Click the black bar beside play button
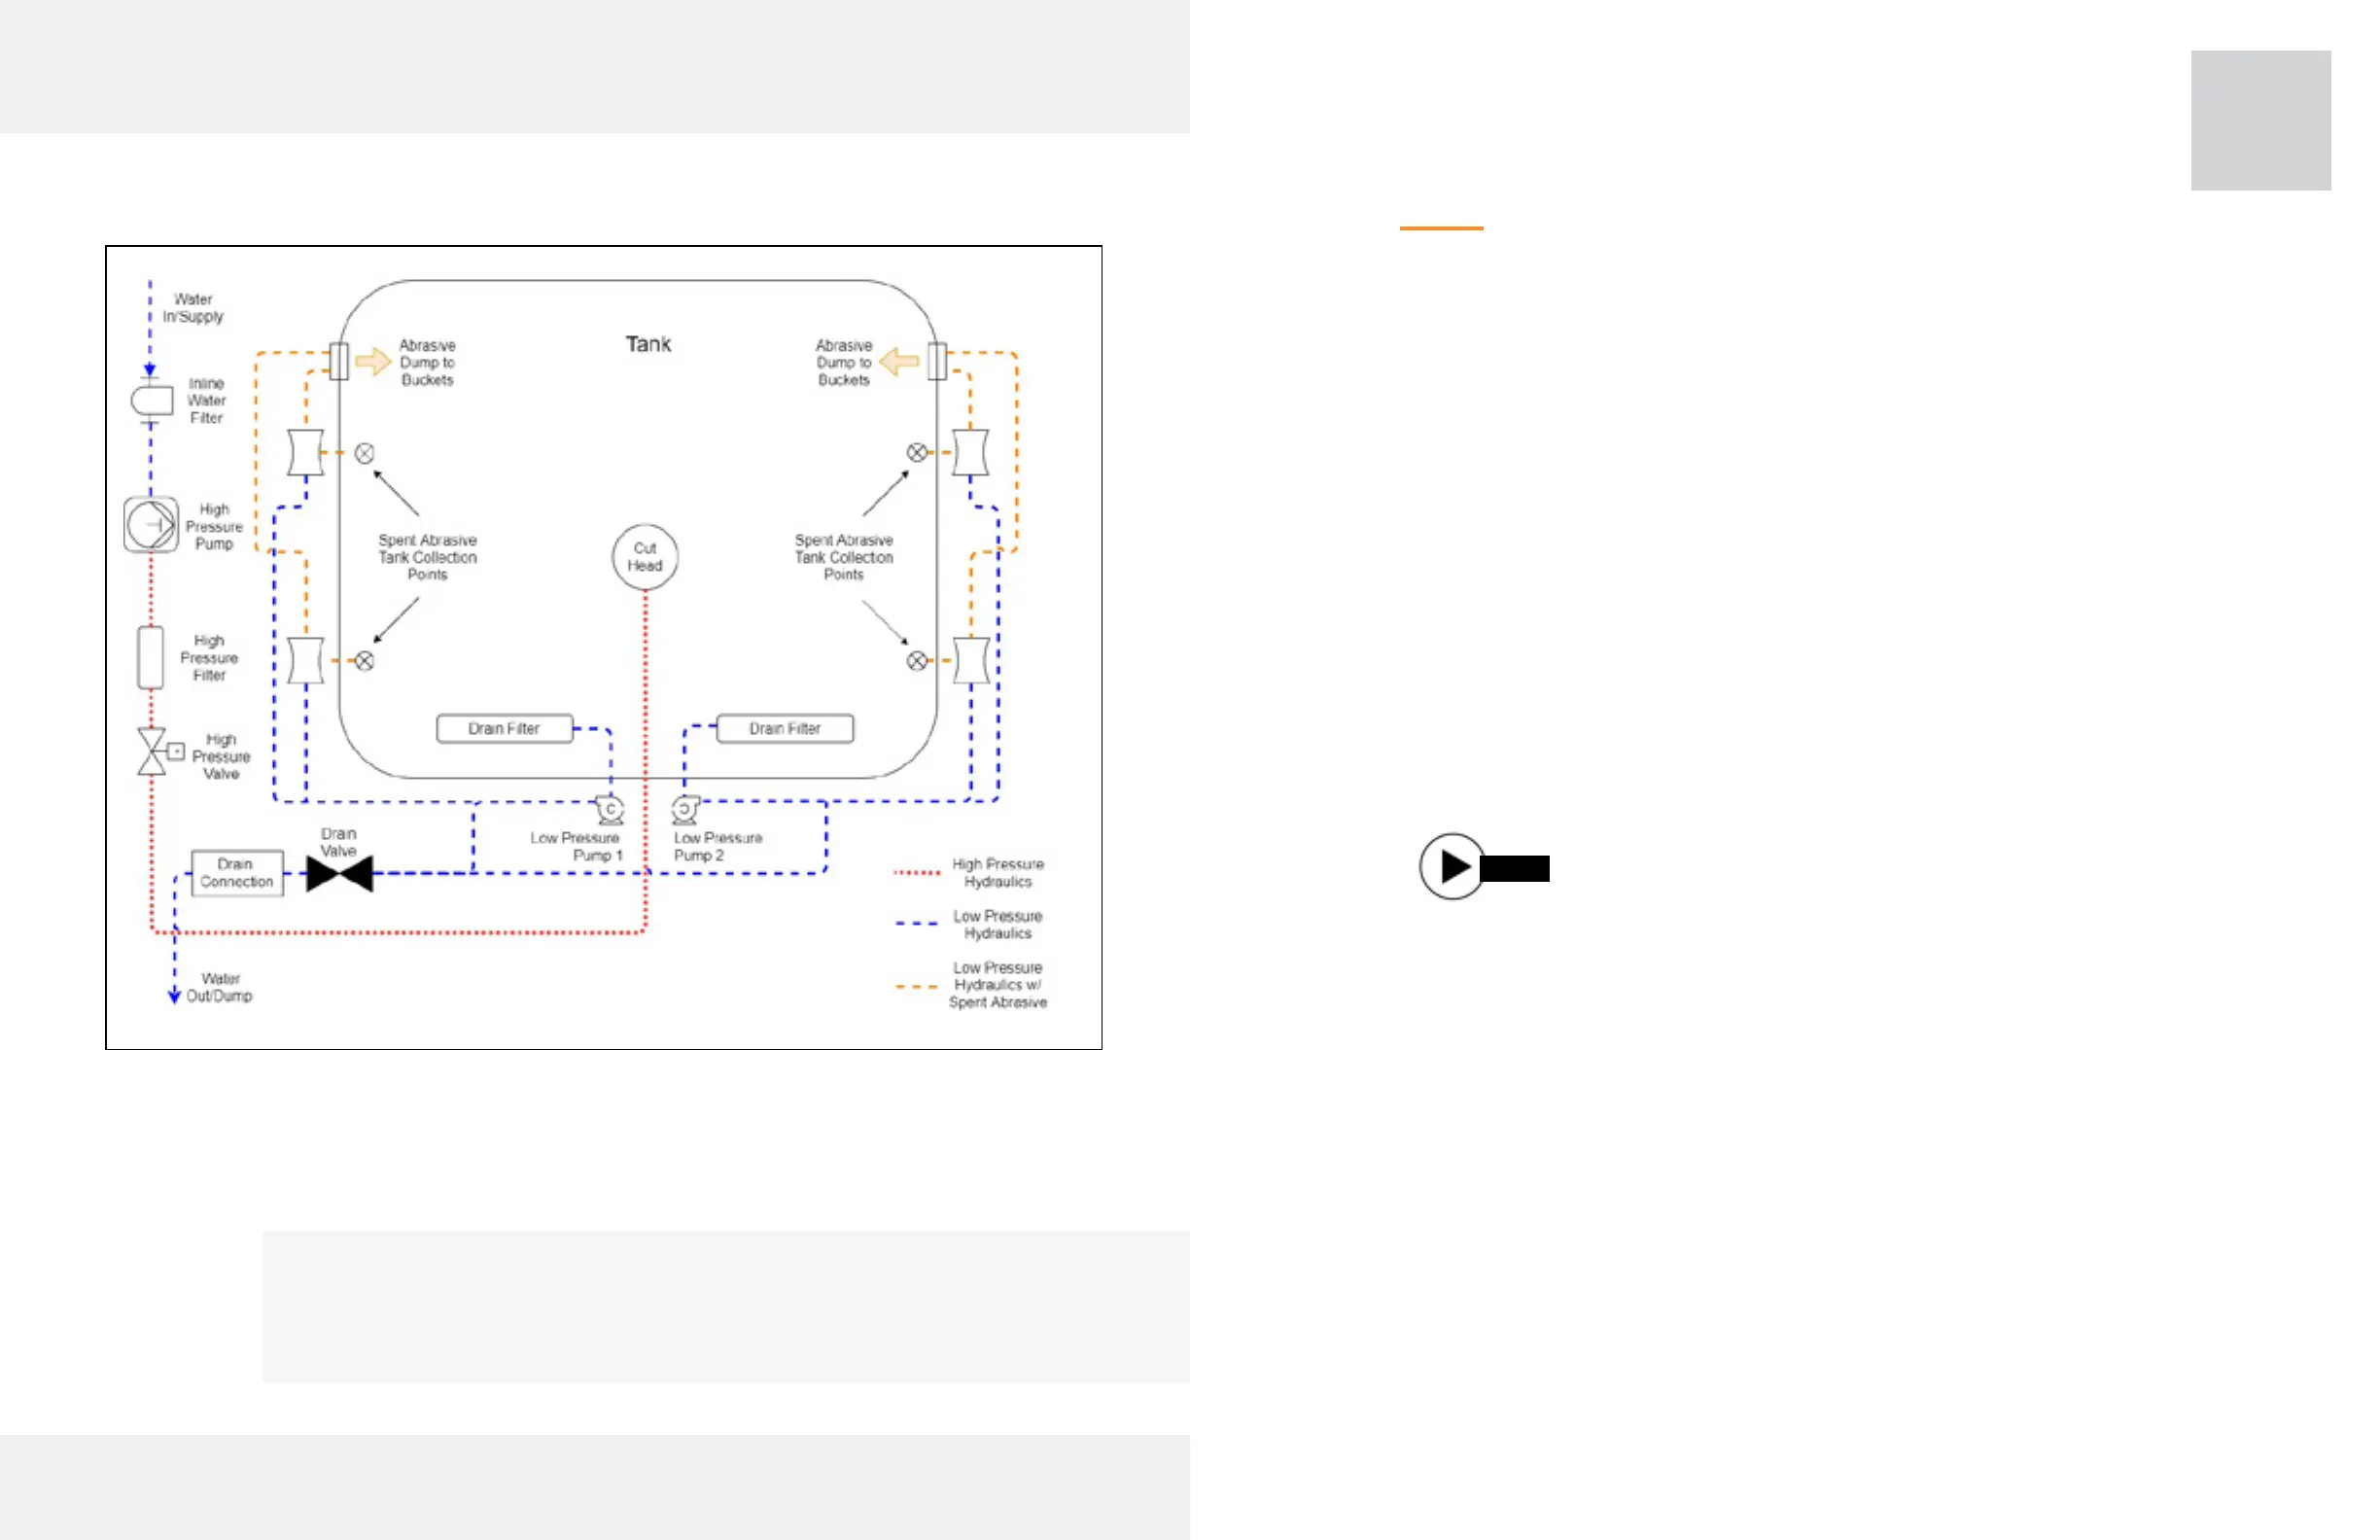Image resolution: width=2380 pixels, height=1540 pixels. (x=1515, y=868)
